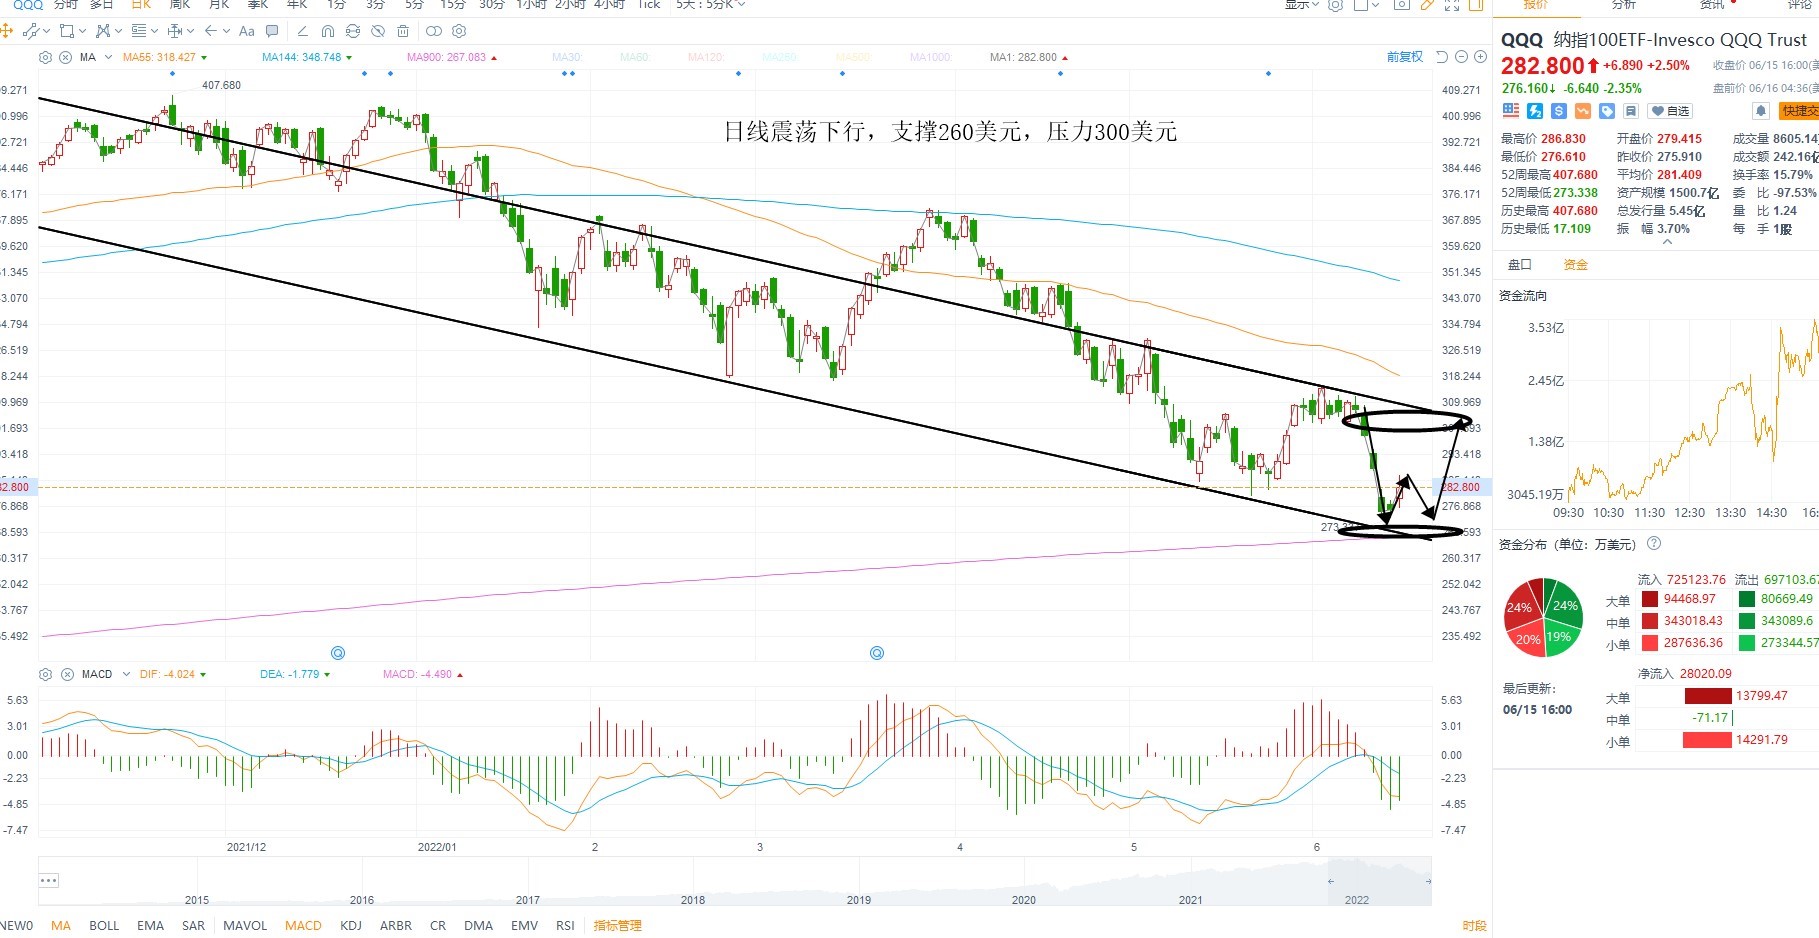Open the 分析 tab in right panel
Screen dimensions: 1819x938
click(x=1624, y=5)
